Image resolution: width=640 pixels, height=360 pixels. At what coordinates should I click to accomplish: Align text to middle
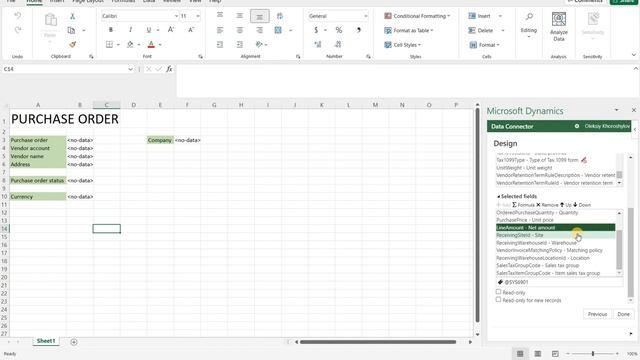coord(240,16)
